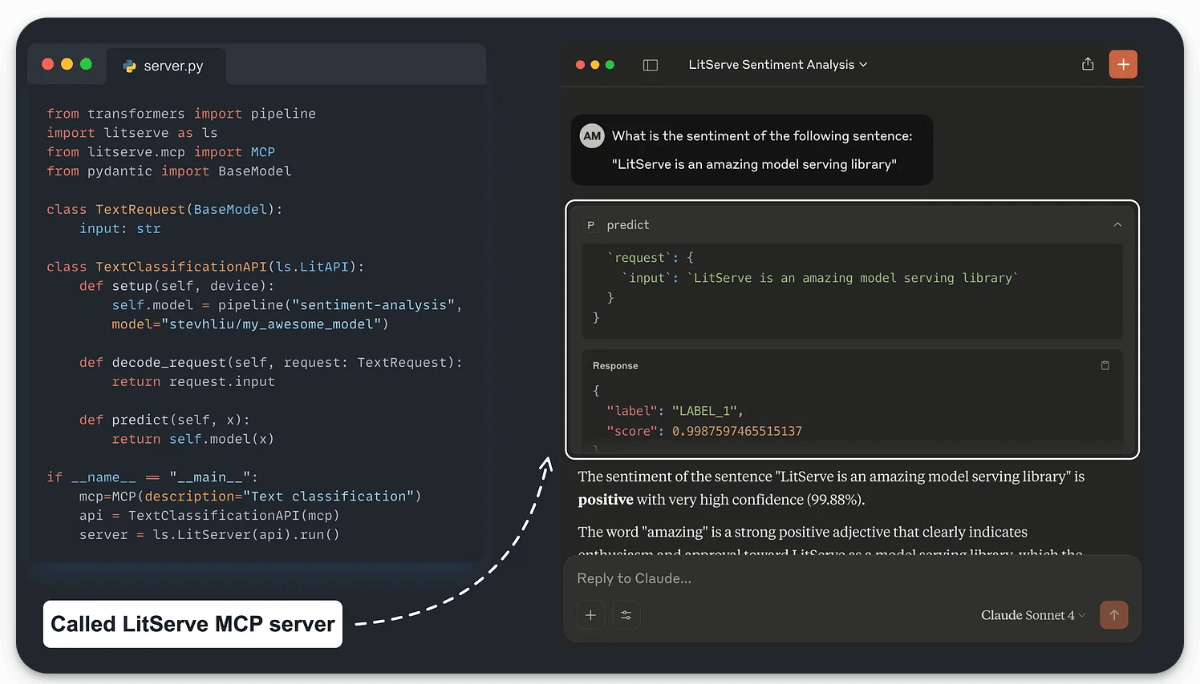The image size is (1200, 684).
Task: Click the "predict" tool name label
Action: pyautogui.click(x=628, y=226)
